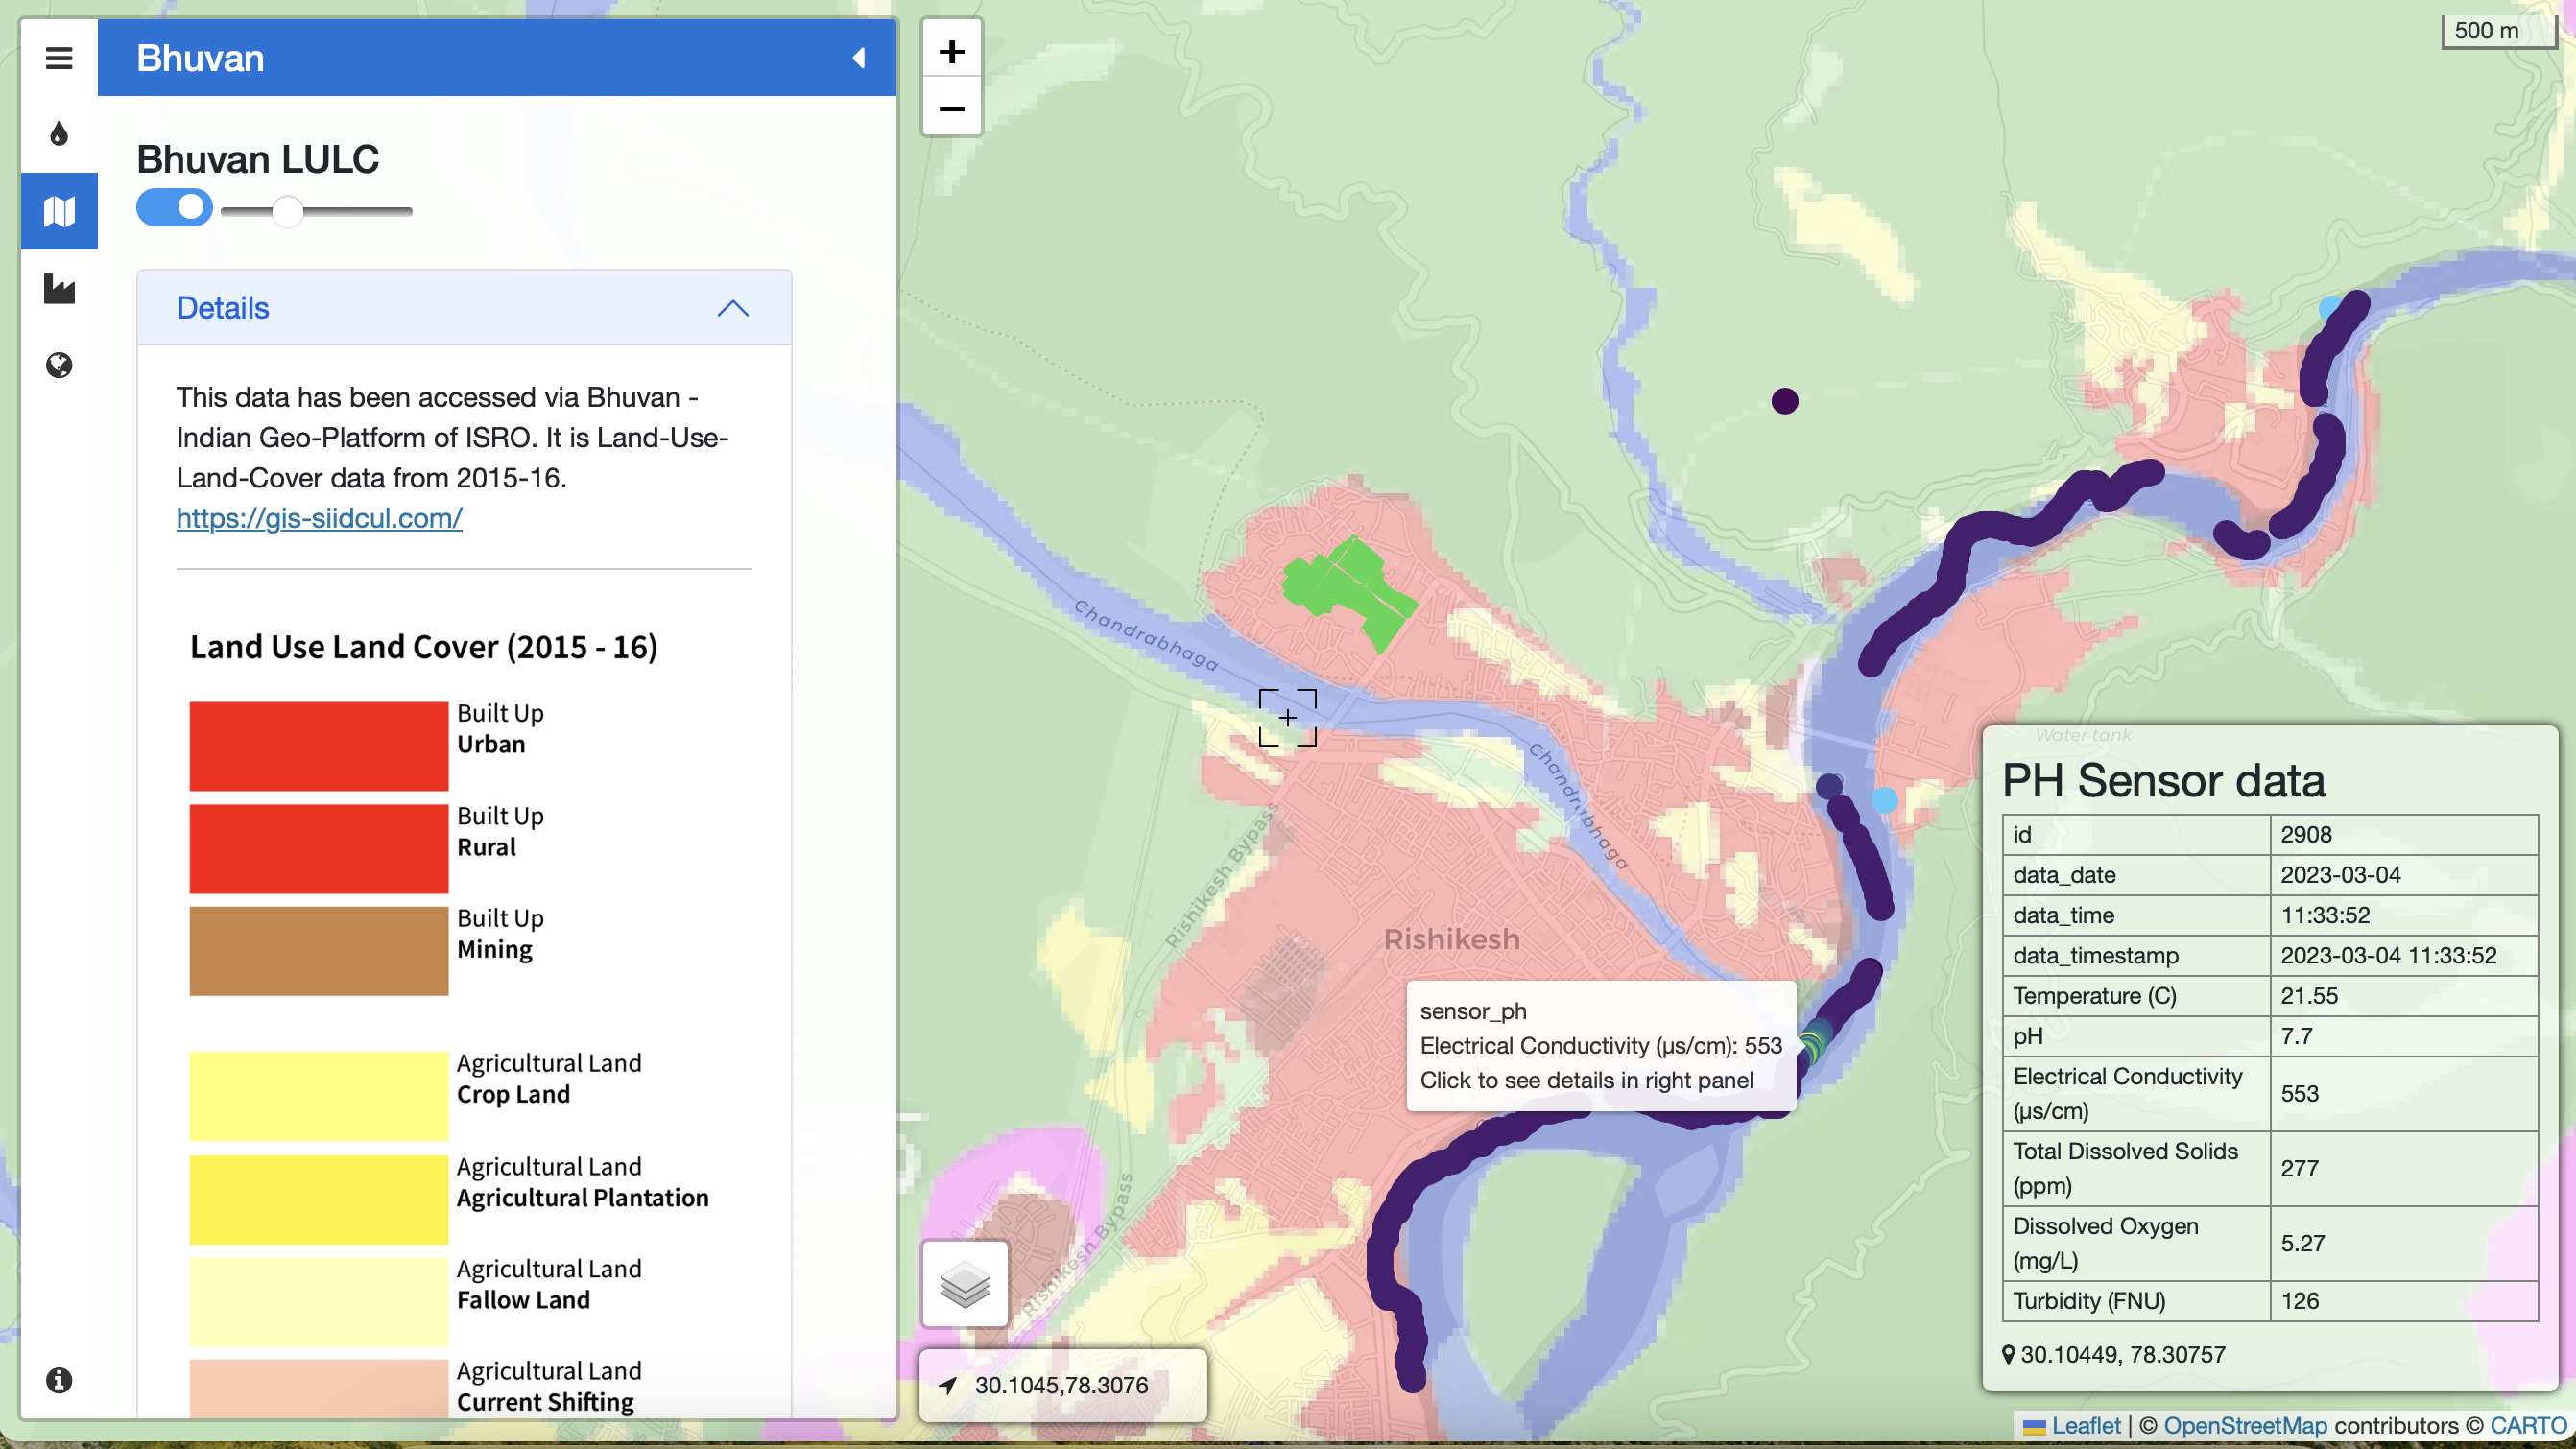The height and width of the screenshot is (1449, 2576).
Task: Click the isolated dark purple sensor point
Action: tap(1785, 401)
